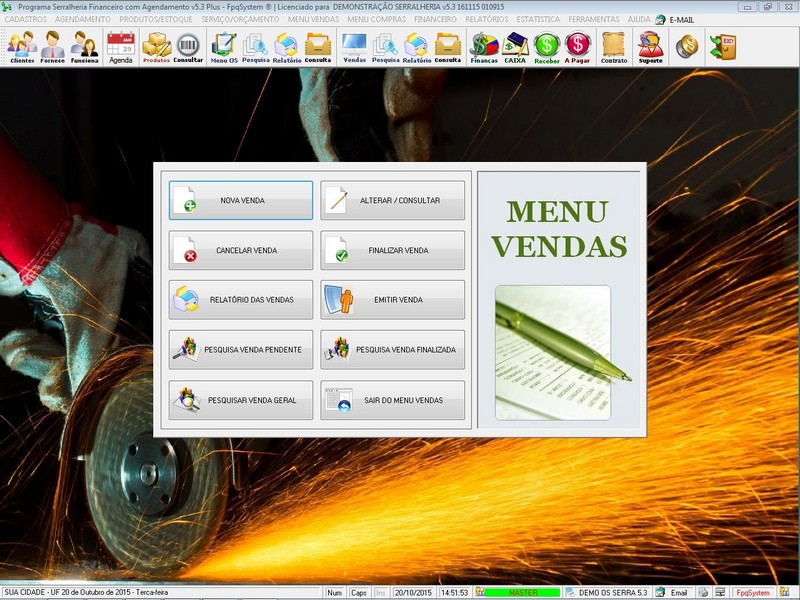This screenshot has height=600, width=800.
Task: Click the NOVA VENDA button
Action: [x=241, y=200]
